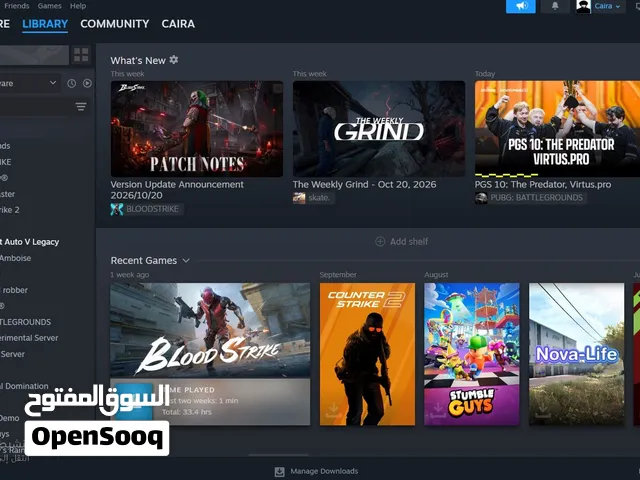The width and height of the screenshot is (640, 480).
Task: Click the download icon on Counter-Strike 2
Action: (x=333, y=410)
